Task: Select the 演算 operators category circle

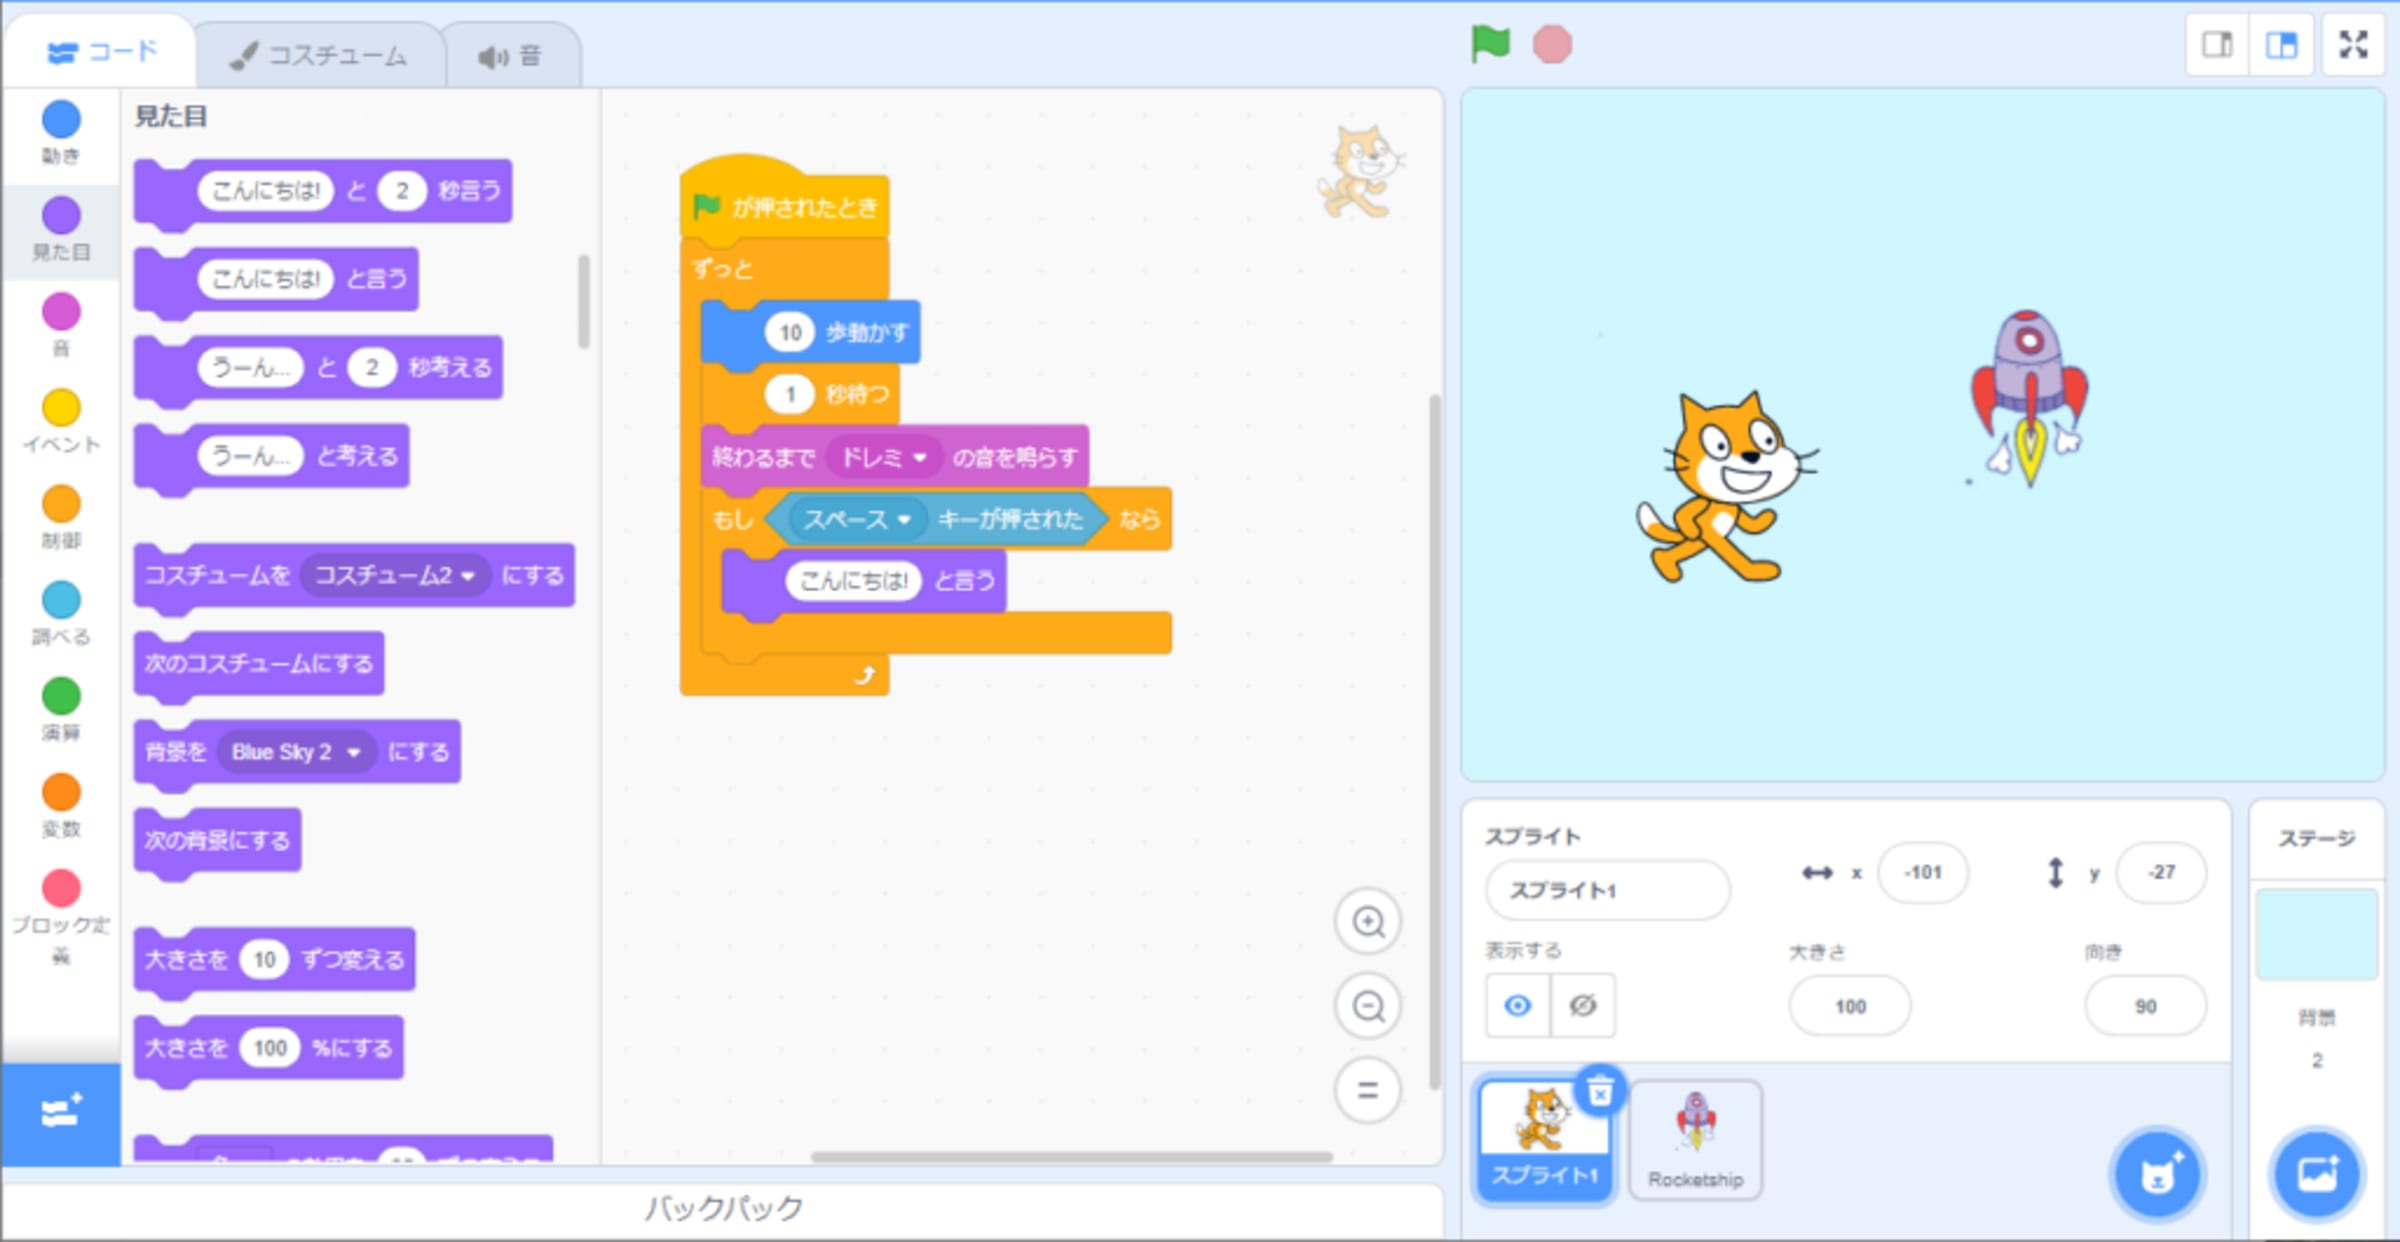Action: point(61,696)
